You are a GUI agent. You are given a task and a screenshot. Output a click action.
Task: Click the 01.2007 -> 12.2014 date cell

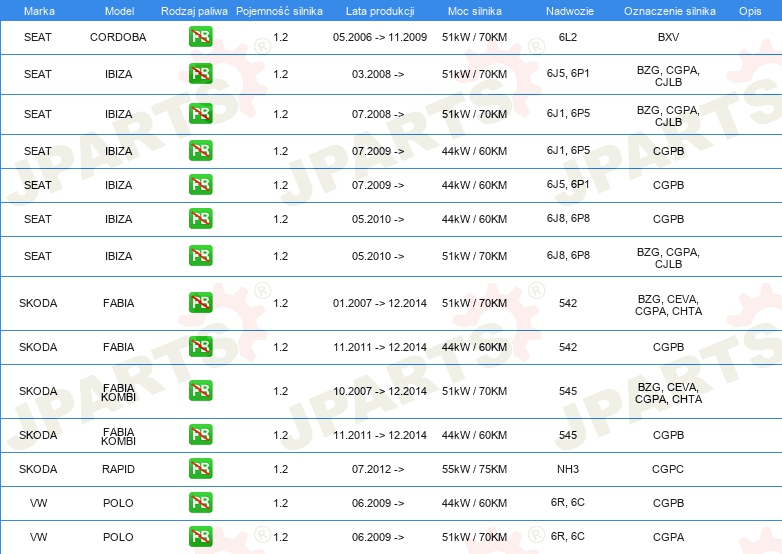(380, 303)
